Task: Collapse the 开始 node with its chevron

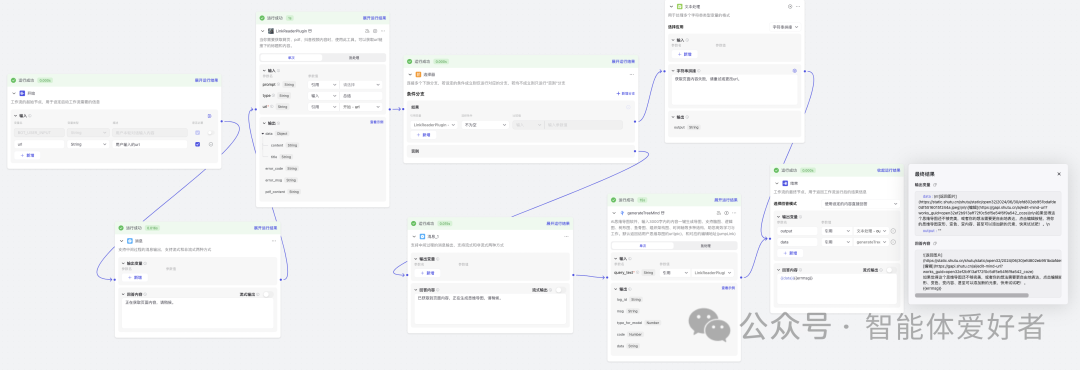Action: 14,93
